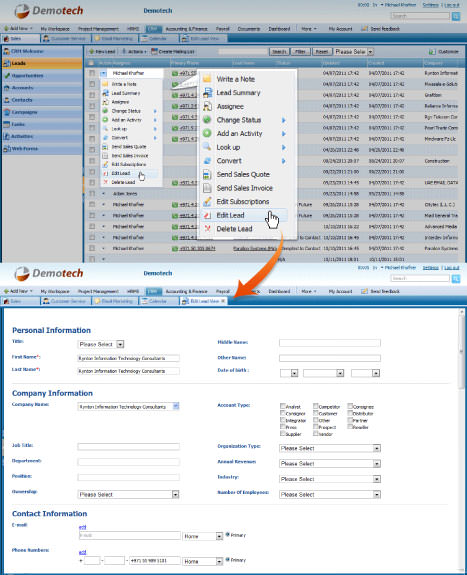Check the Consignee account type
Image resolution: width=467 pixels, height=575 pixels.
350,406
